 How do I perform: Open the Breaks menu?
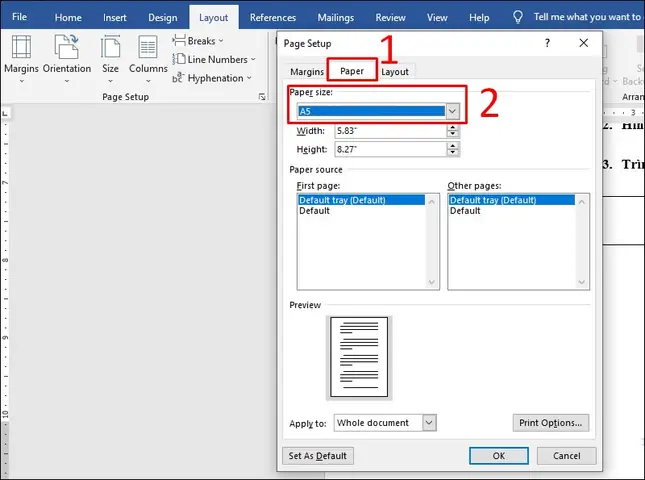pos(198,41)
